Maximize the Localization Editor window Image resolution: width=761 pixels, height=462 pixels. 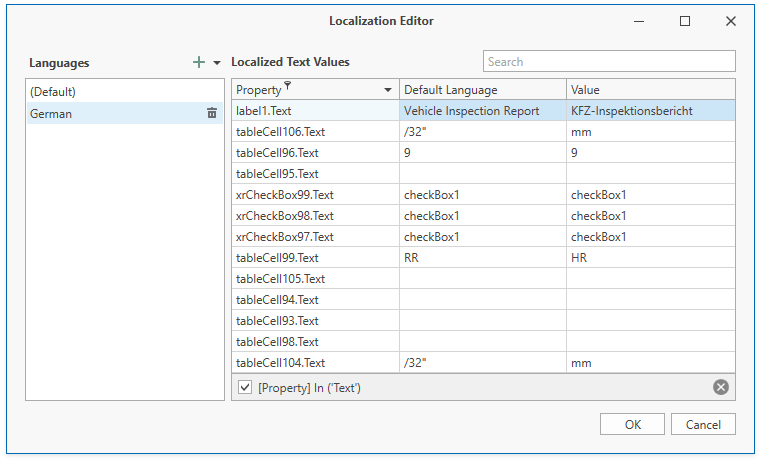point(685,21)
